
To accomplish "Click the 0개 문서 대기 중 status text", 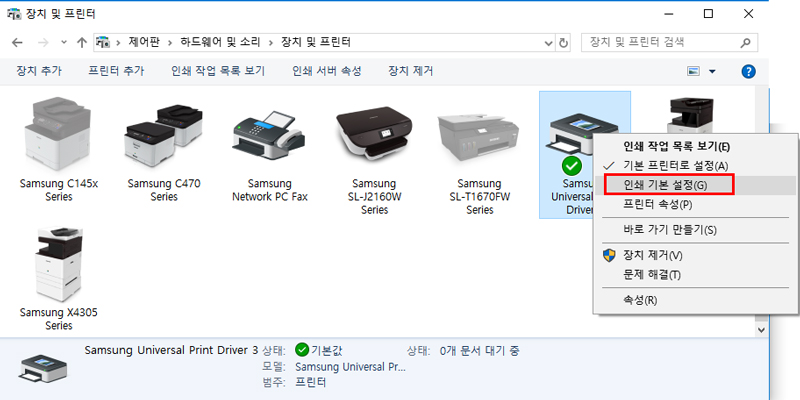I will 480,351.
